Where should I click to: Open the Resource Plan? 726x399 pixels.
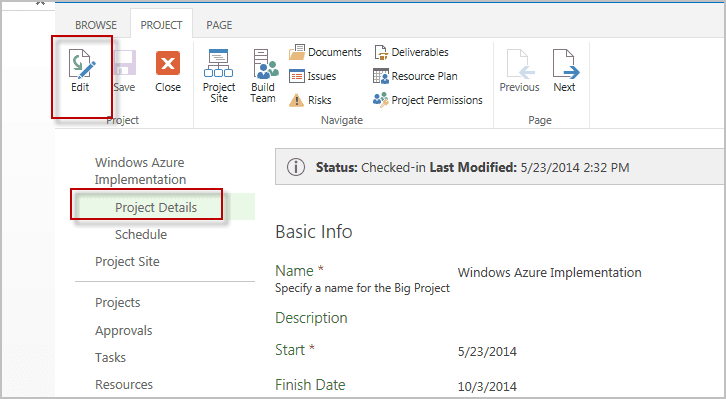tap(415, 76)
